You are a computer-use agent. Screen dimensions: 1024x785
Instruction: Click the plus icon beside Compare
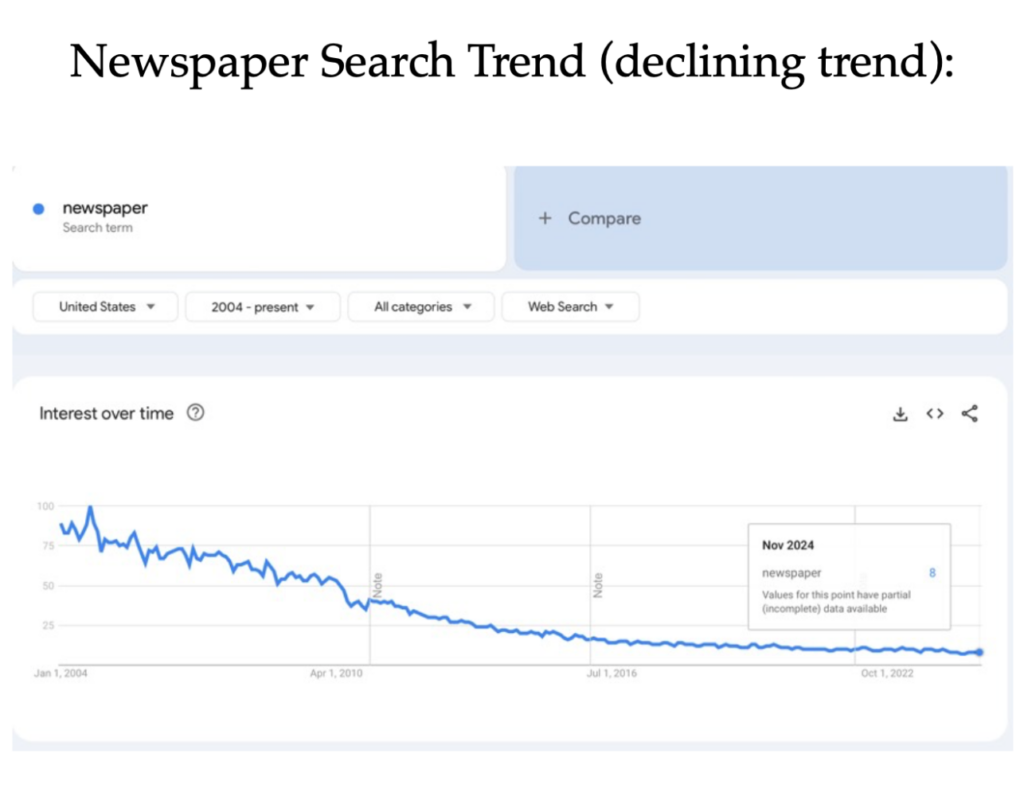coord(545,218)
